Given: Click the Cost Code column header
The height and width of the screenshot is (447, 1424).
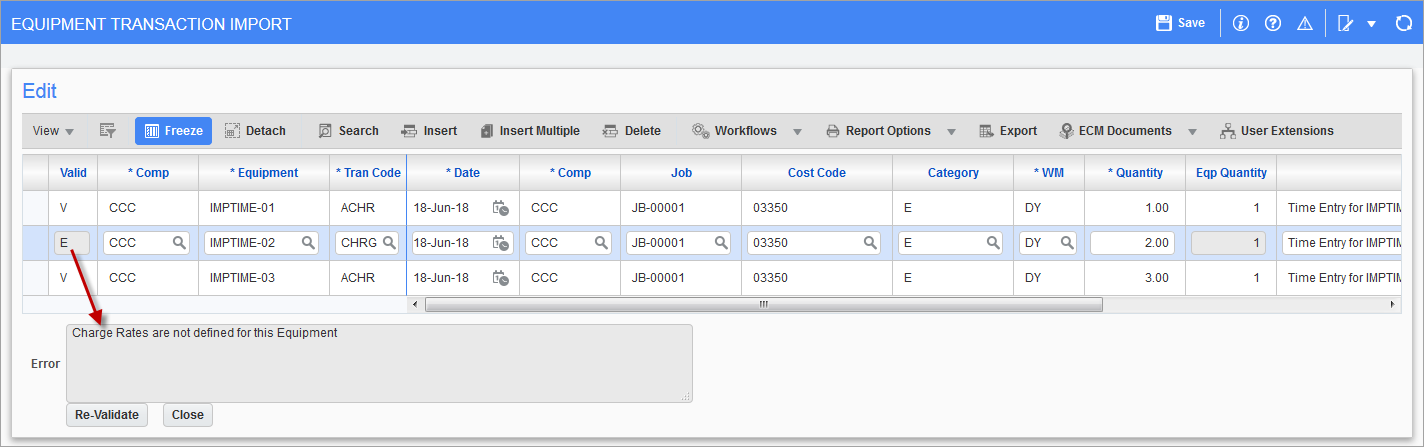Looking at the screenshot, I should tap(817, 173).
